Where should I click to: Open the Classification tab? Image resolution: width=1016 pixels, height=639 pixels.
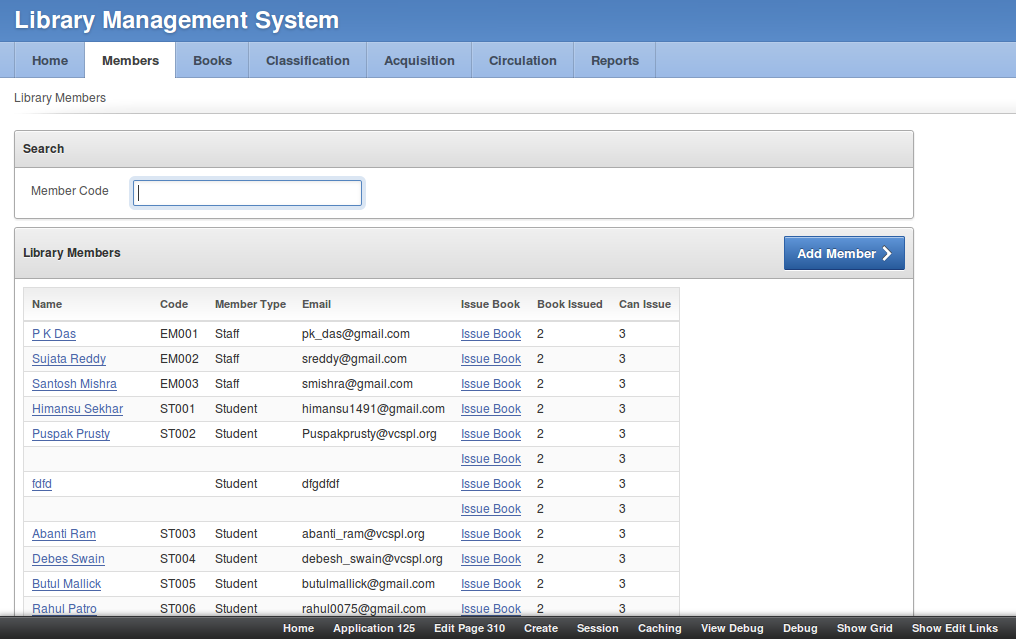pyautogui.click(x=308, y=61)
